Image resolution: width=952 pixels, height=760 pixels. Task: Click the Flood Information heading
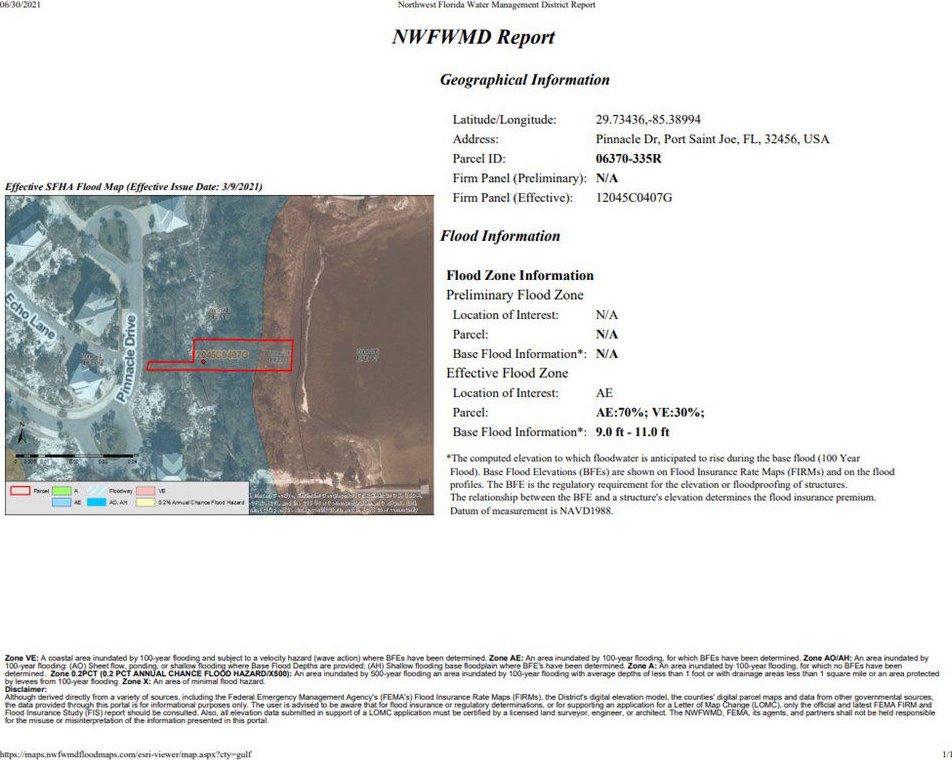tap(500, 236)
